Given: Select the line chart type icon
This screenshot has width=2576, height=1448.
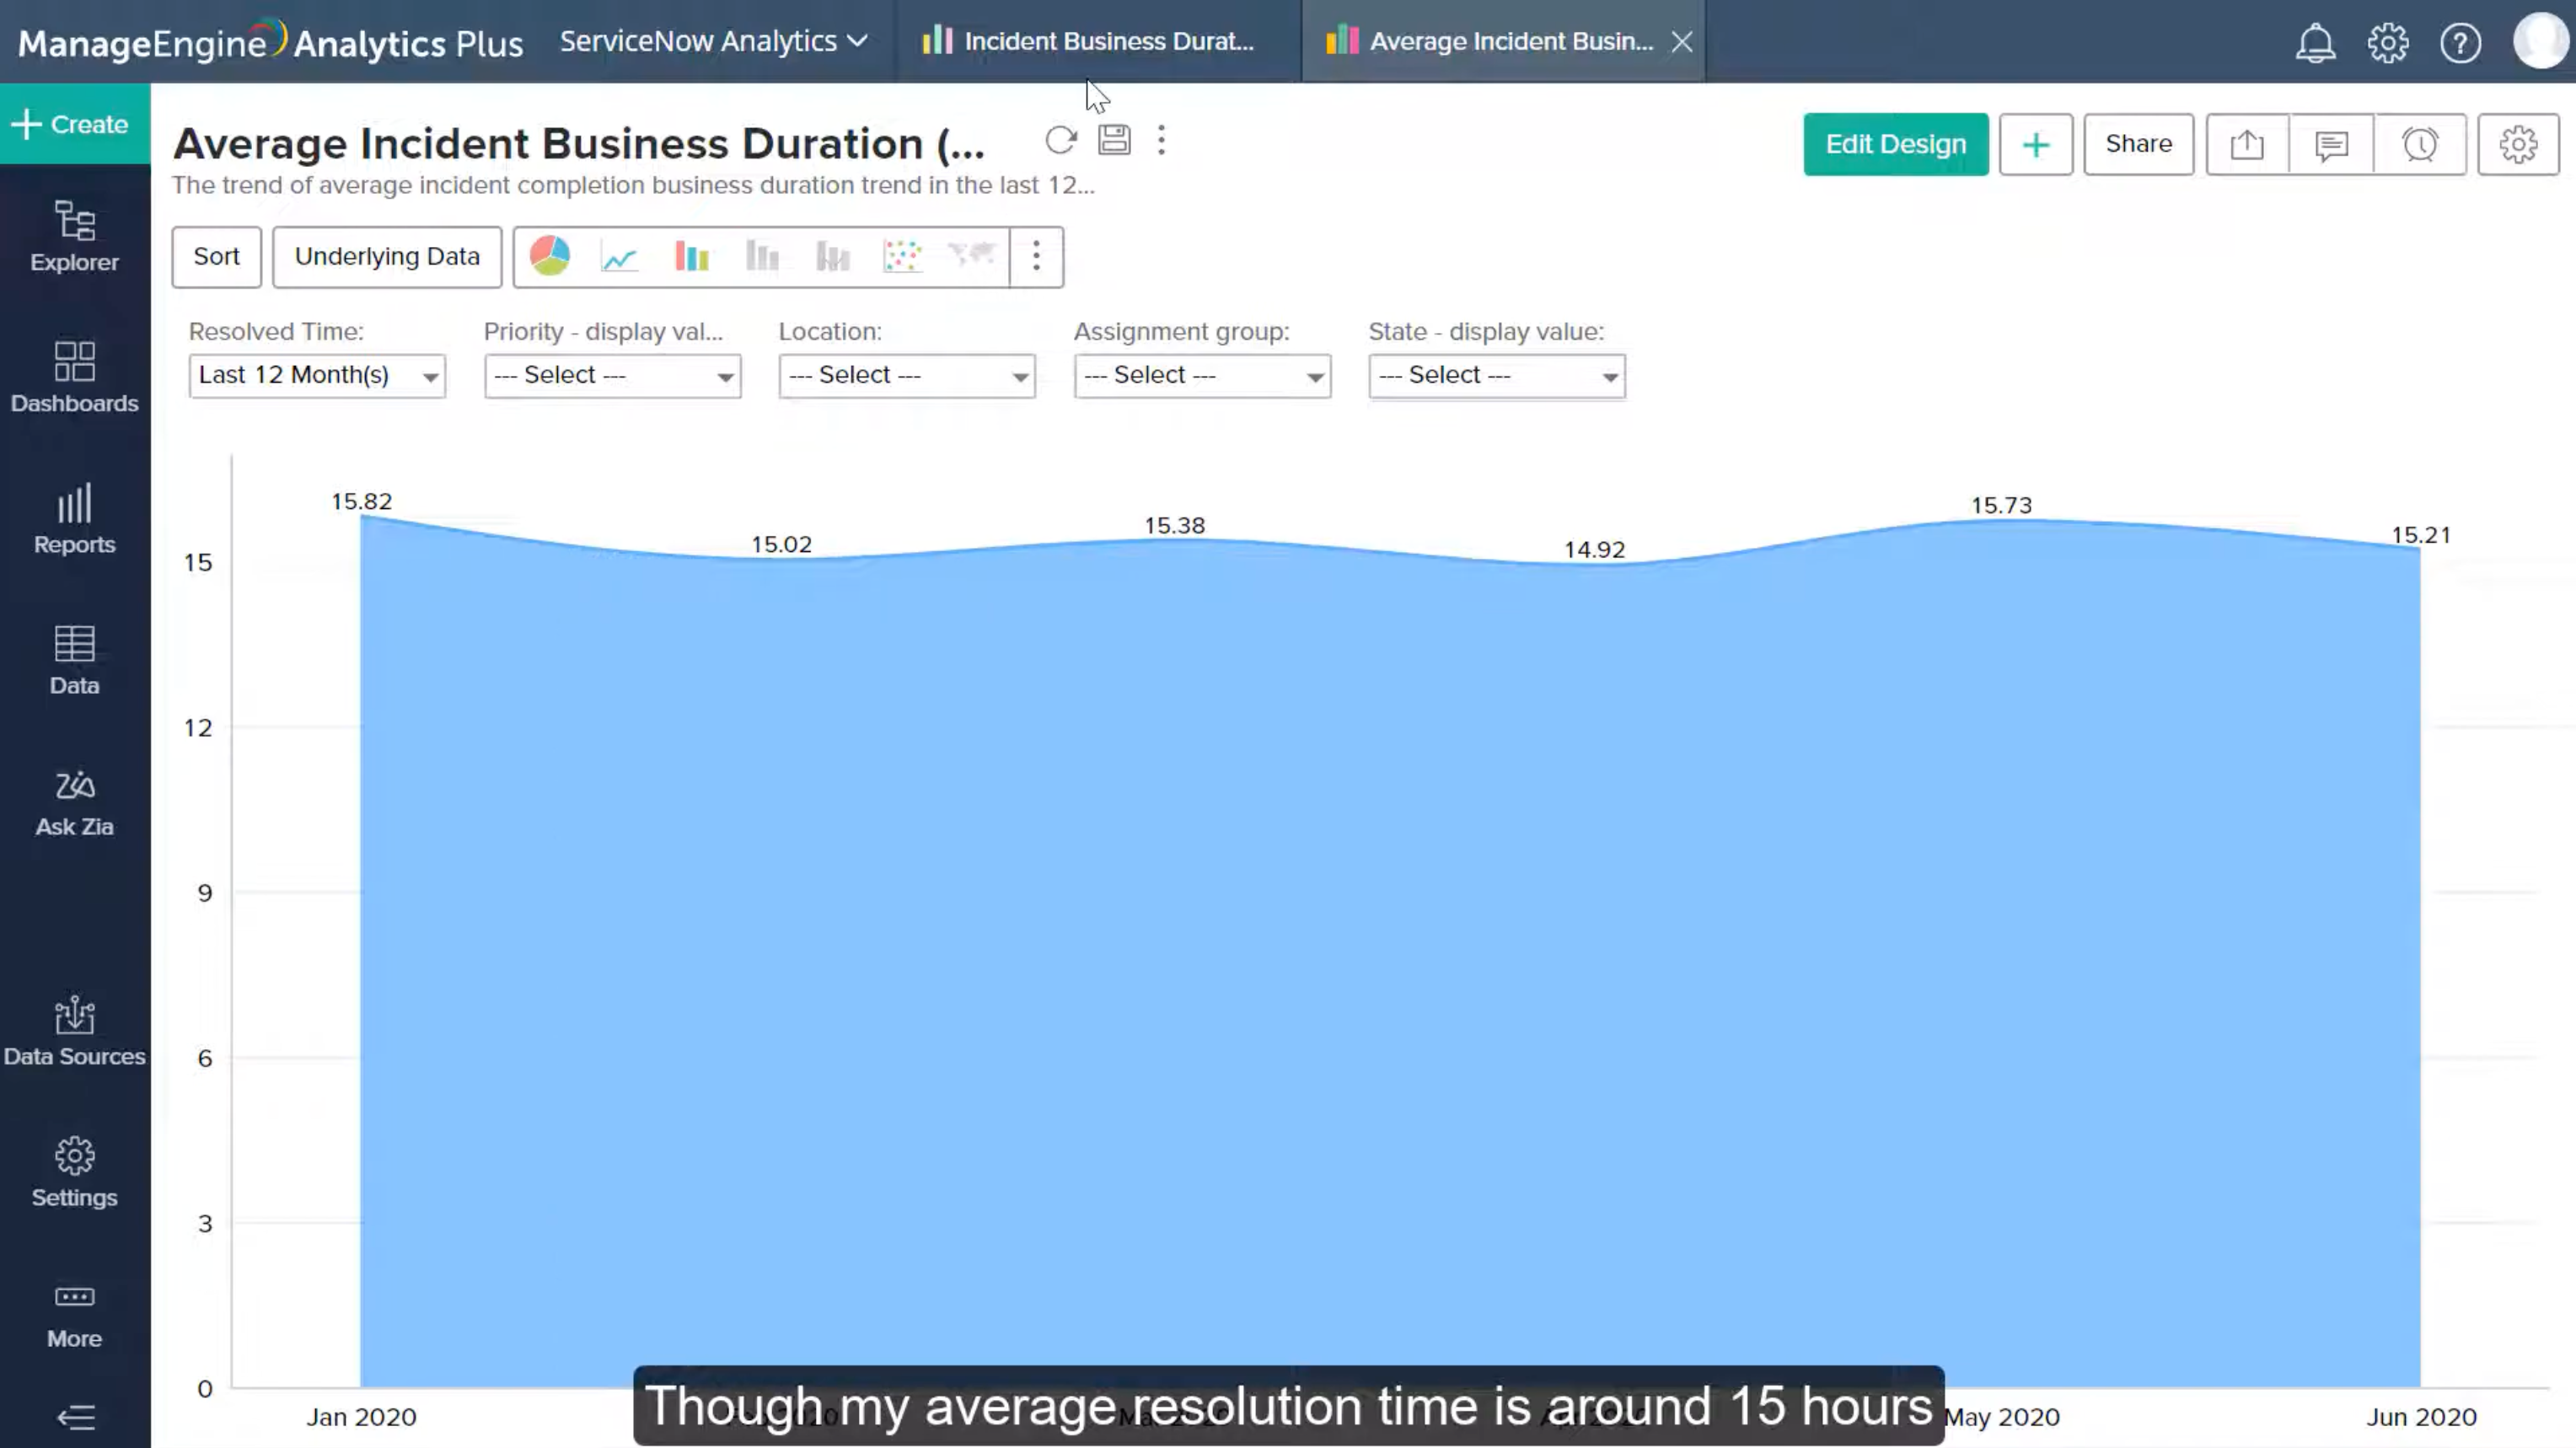Looking at the screenshot, I should click(x=620, y=258).
